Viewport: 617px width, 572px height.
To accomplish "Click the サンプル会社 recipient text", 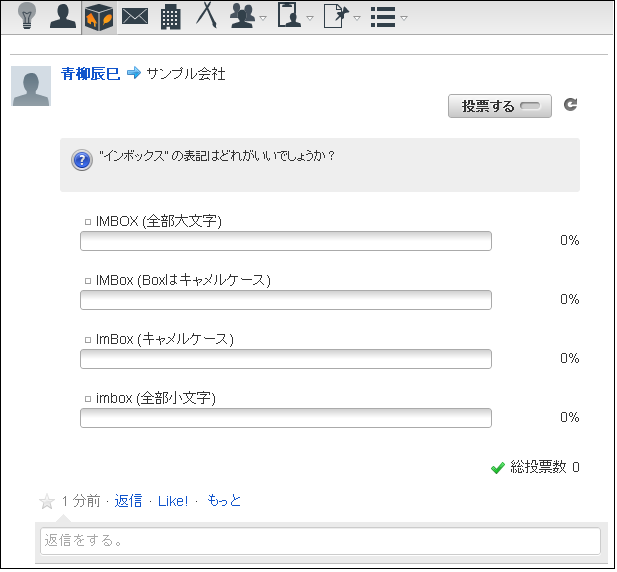I will coord(186,74).
